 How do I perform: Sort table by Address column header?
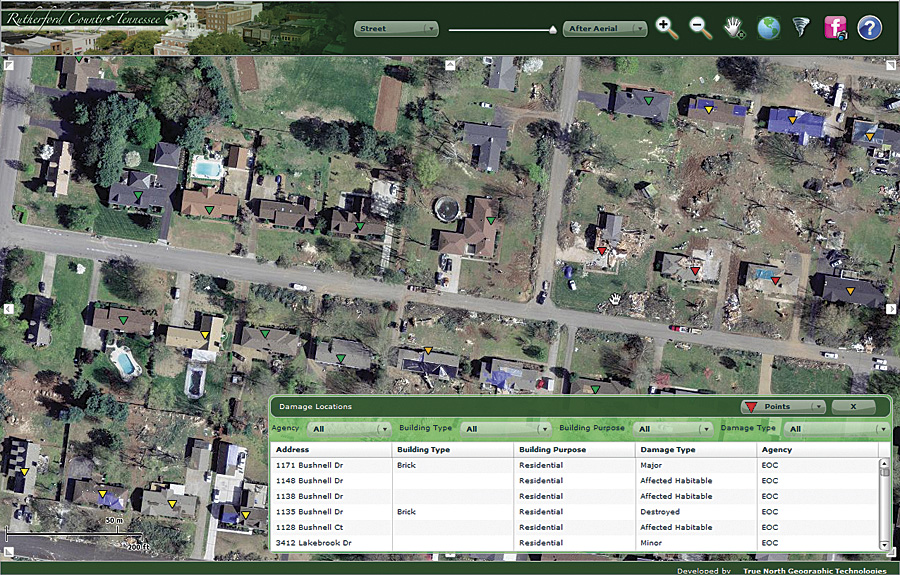coord(331,449)
